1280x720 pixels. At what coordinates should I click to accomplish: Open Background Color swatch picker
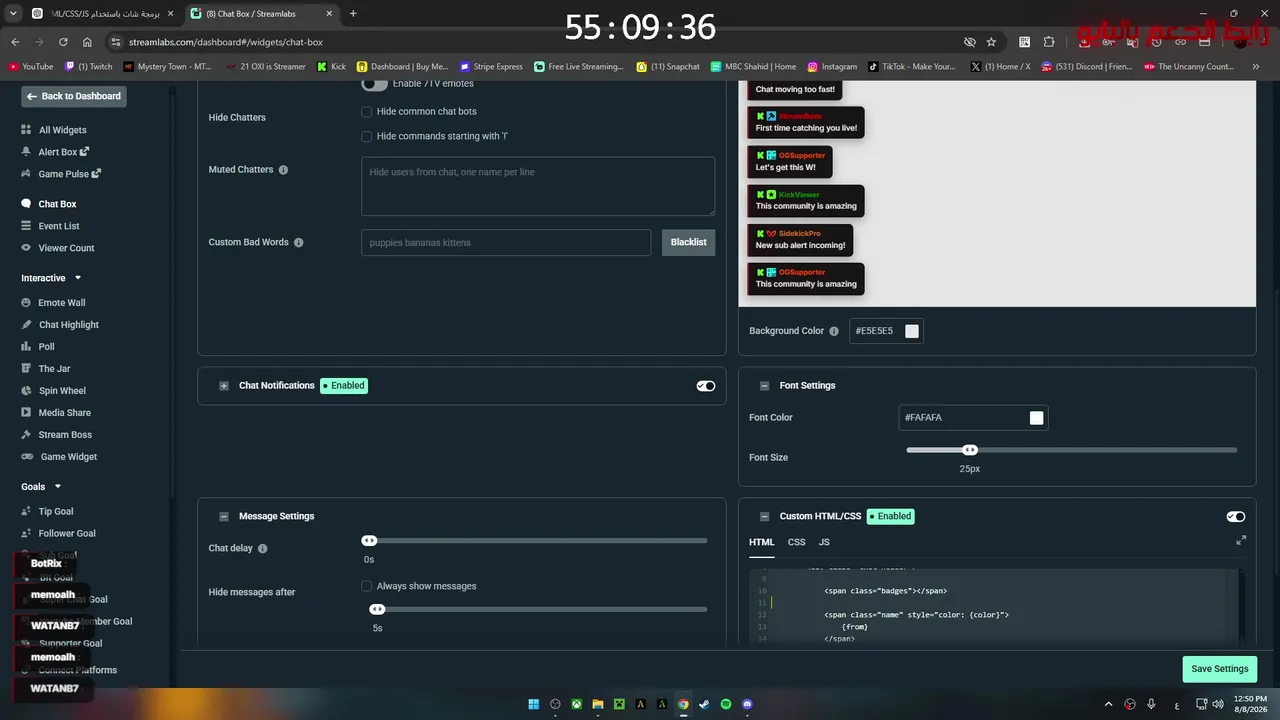click(912, 331)
